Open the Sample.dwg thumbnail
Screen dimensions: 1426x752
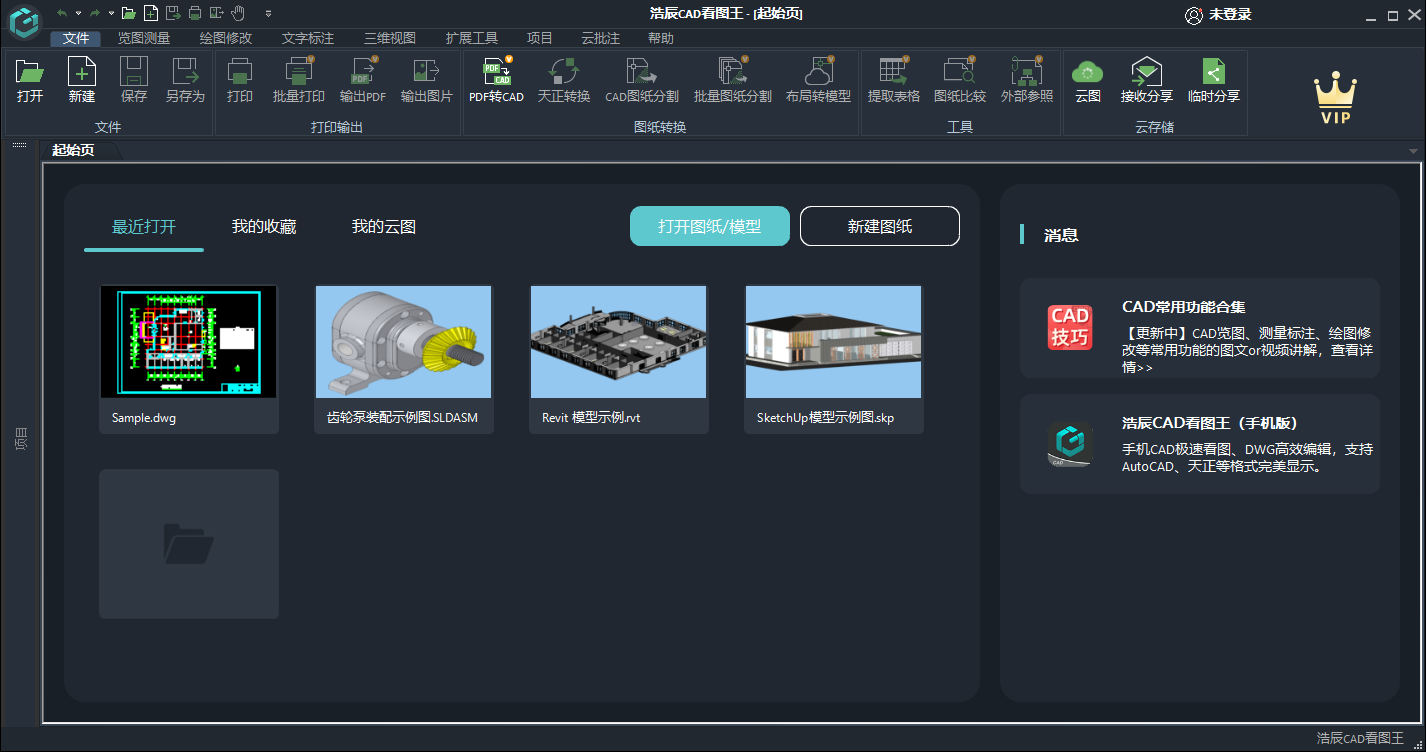pyautogui.click(x=188, y=342)
